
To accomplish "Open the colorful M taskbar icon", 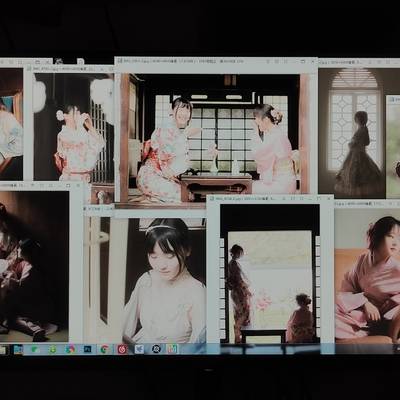I will pos(173,349).
